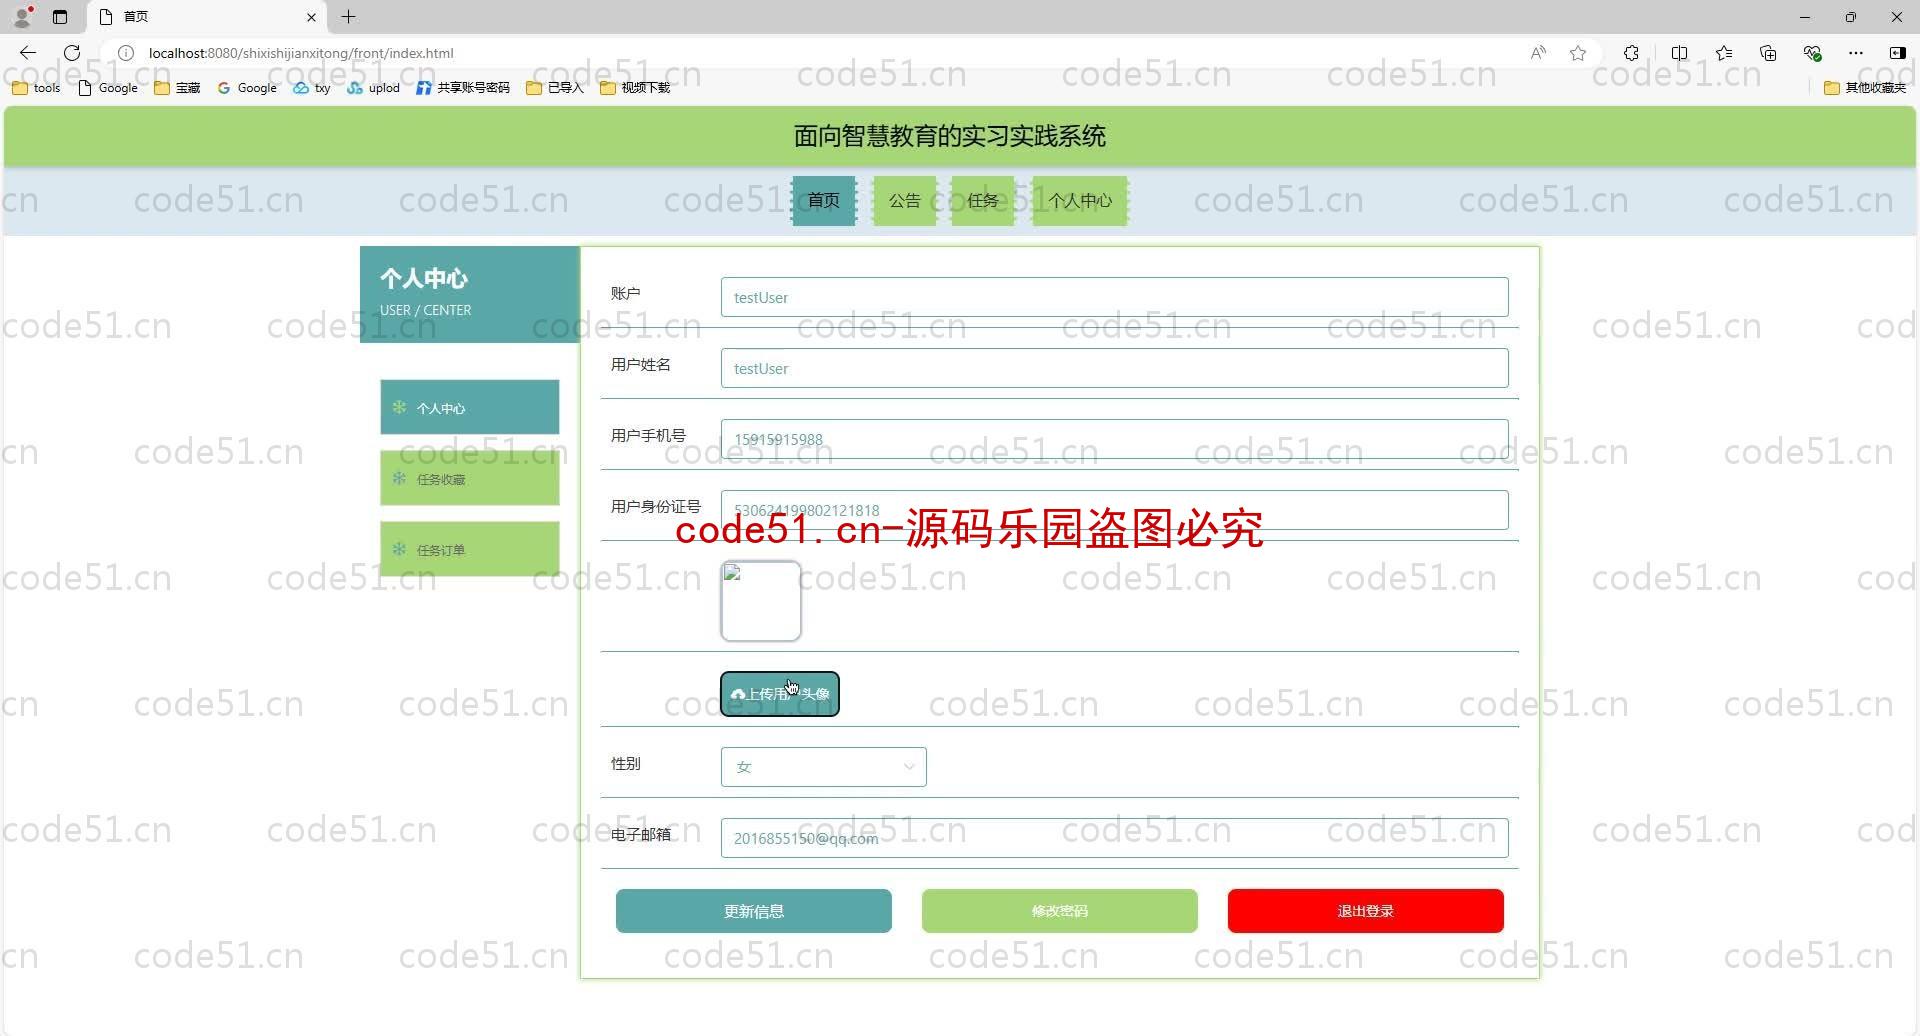Open browser settings and more menu
Viewport: 1920px width, 1036px height.
click(x=1856, y=53)
